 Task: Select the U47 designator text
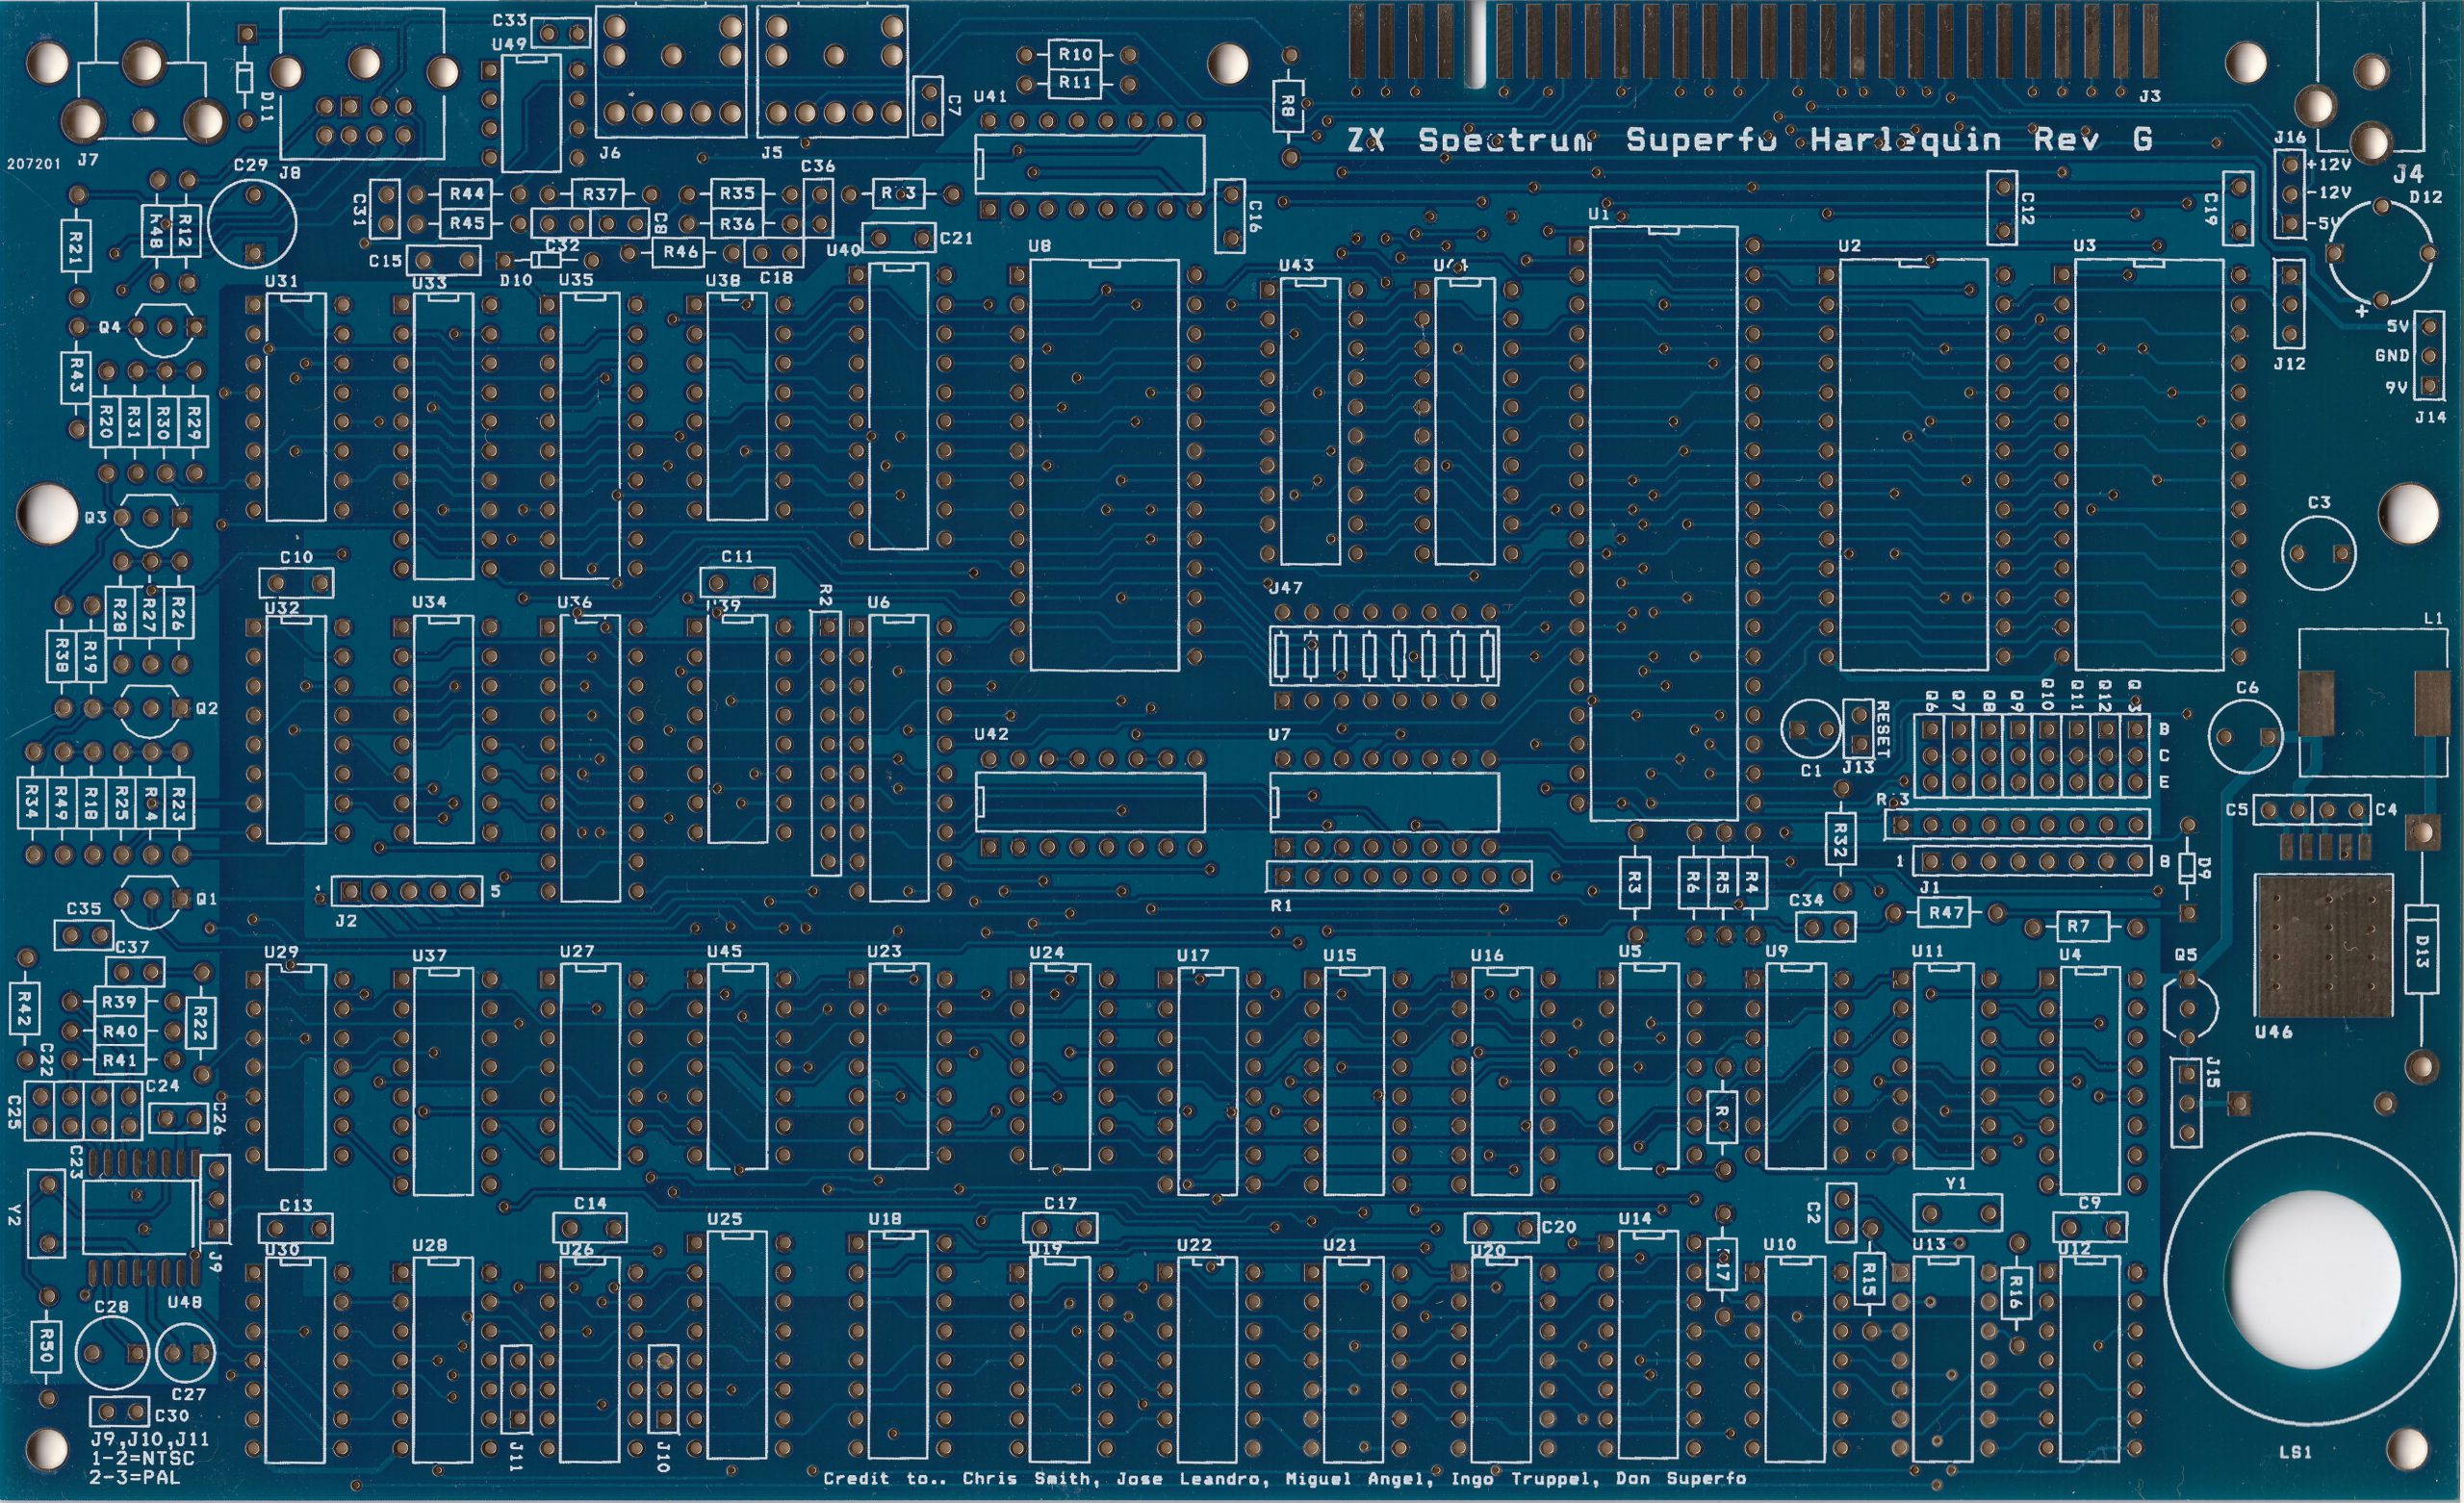tap(1285, 588)
